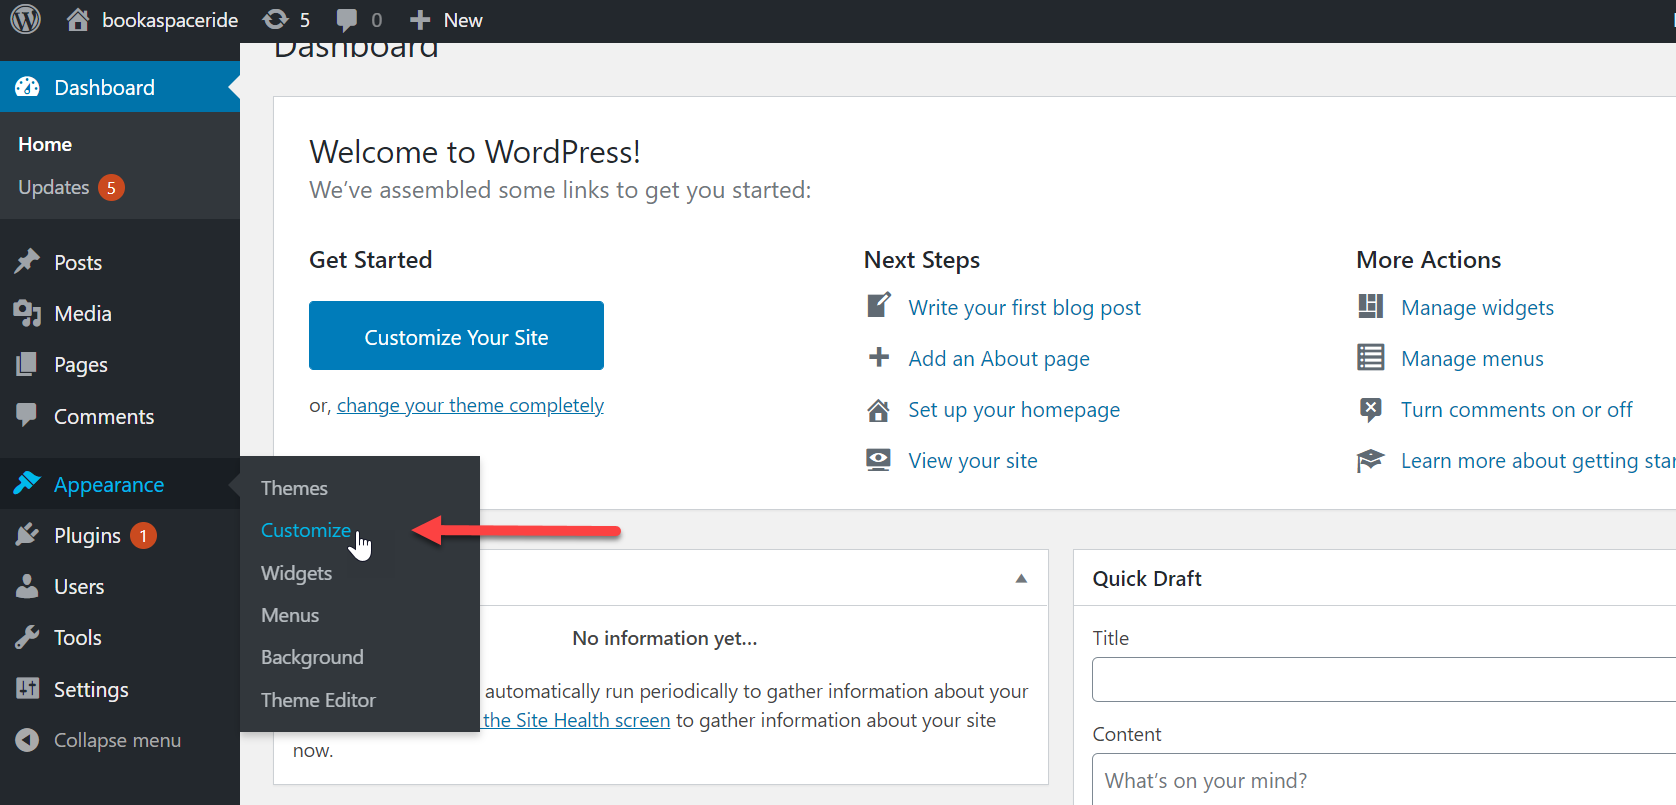Open the Add an About page link
Viewport: 1676px width, 805px height.
coord(999,359)
